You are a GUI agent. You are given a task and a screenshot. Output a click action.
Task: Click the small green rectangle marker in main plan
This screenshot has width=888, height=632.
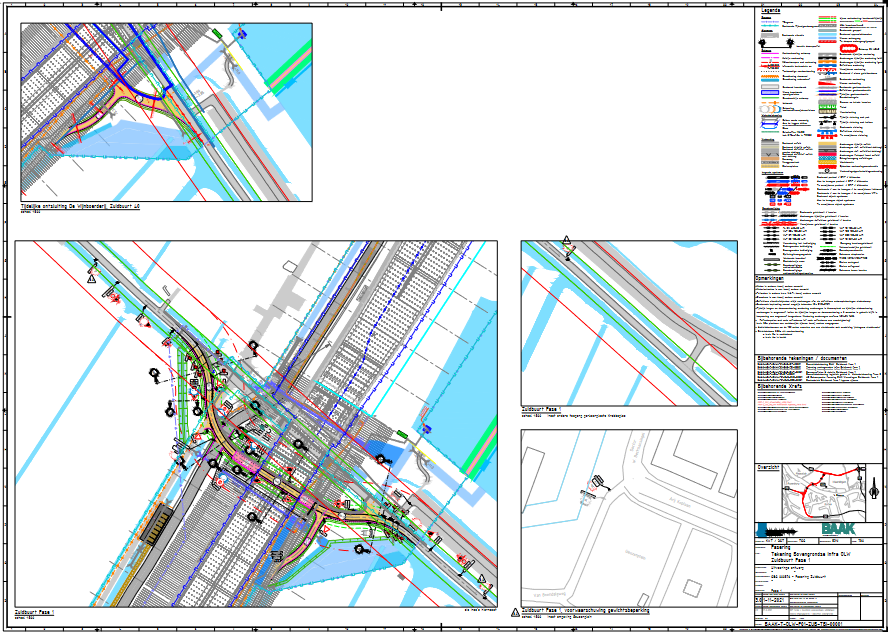[403, 432]
